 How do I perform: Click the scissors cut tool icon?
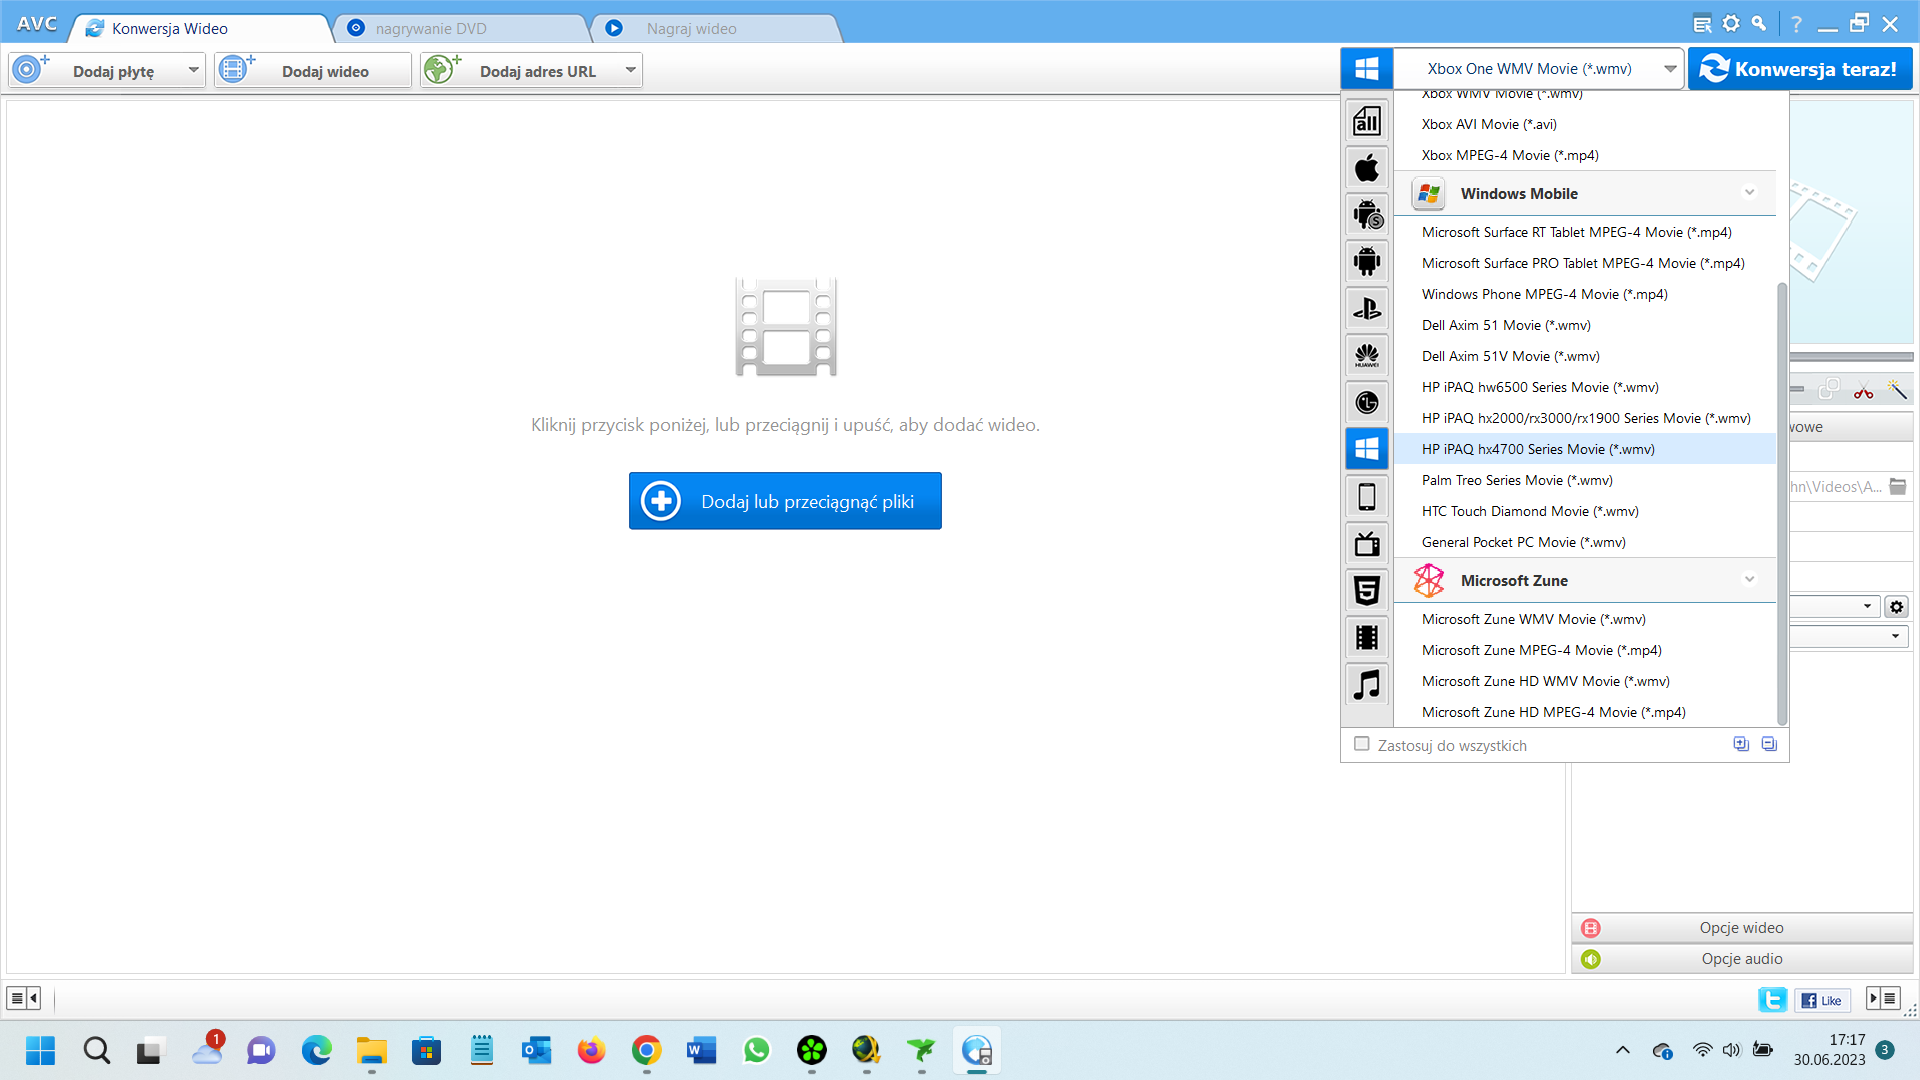[1863, 390]
